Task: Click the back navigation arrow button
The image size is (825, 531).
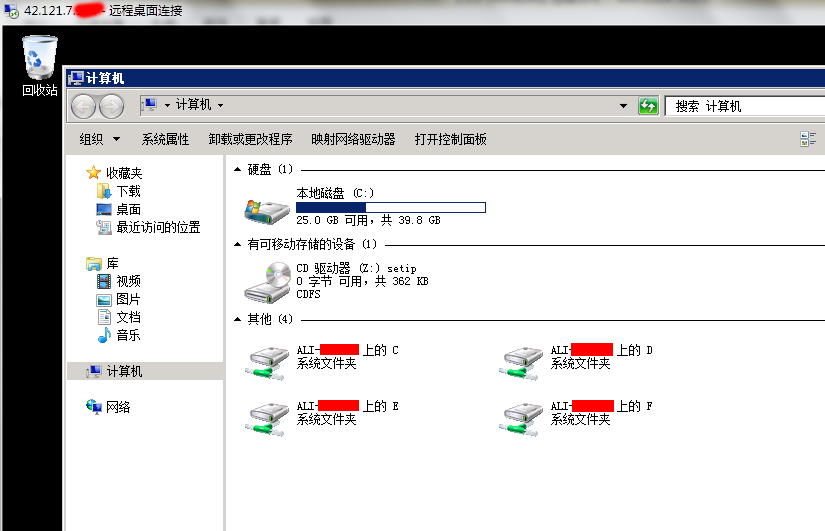Action: (83, 106)
